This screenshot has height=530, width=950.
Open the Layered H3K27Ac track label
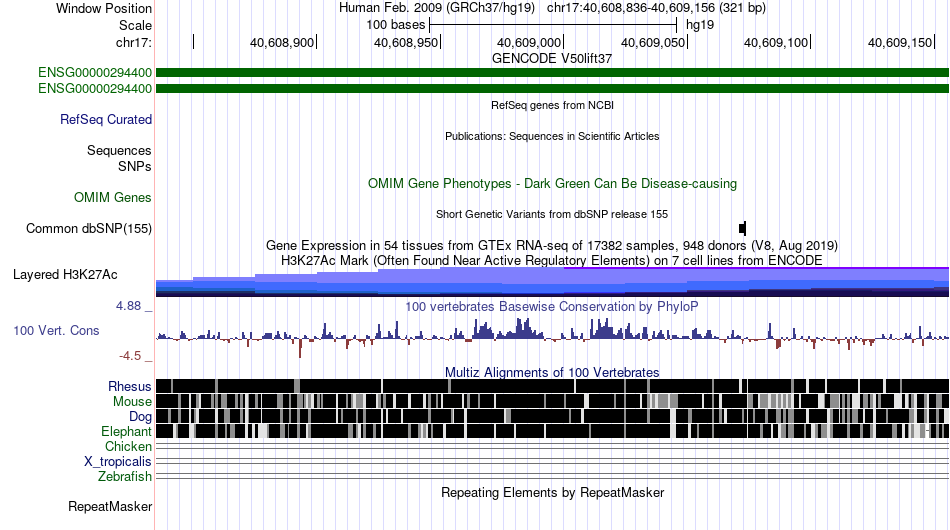click(65, 274)
